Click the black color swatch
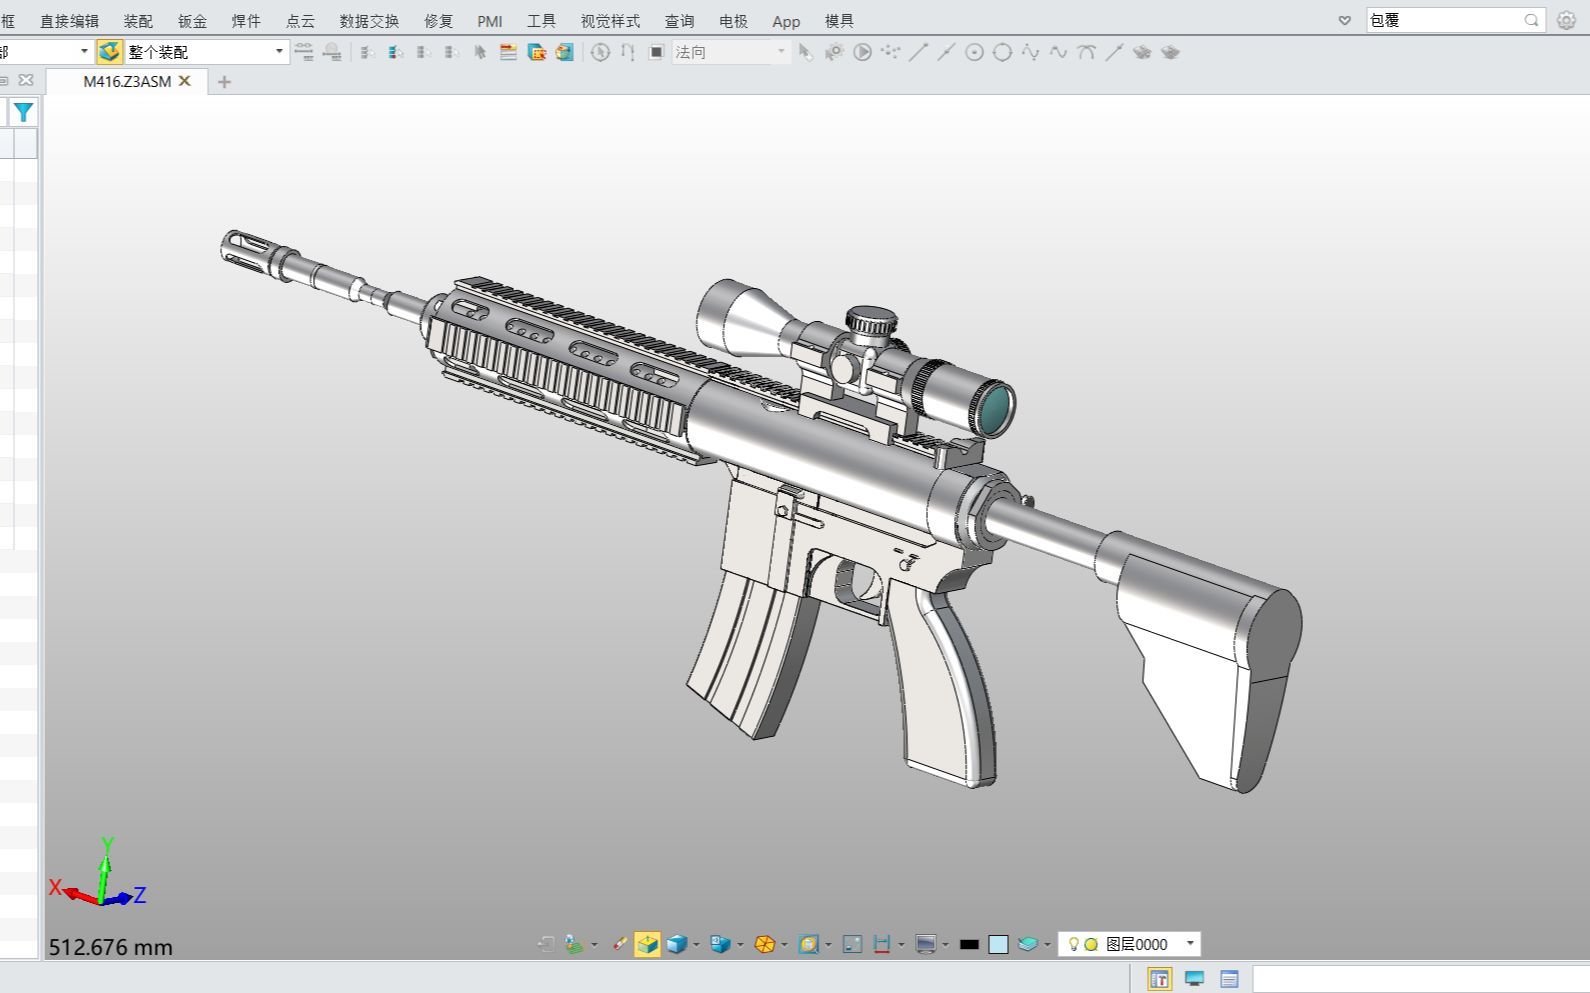 click(x=968, y=945)
